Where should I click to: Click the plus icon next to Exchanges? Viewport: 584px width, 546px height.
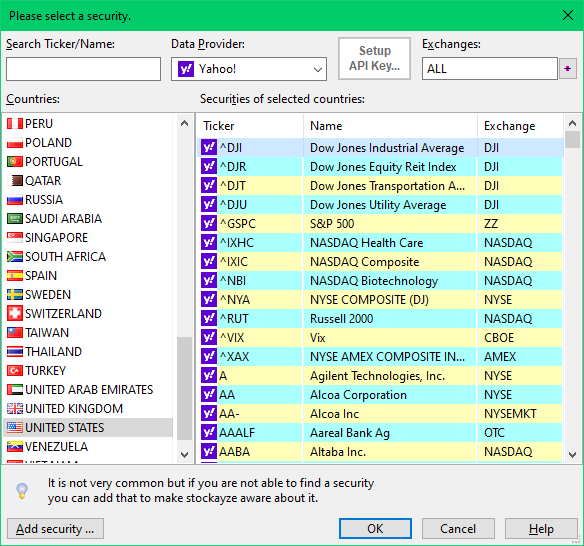click(568, 69)
